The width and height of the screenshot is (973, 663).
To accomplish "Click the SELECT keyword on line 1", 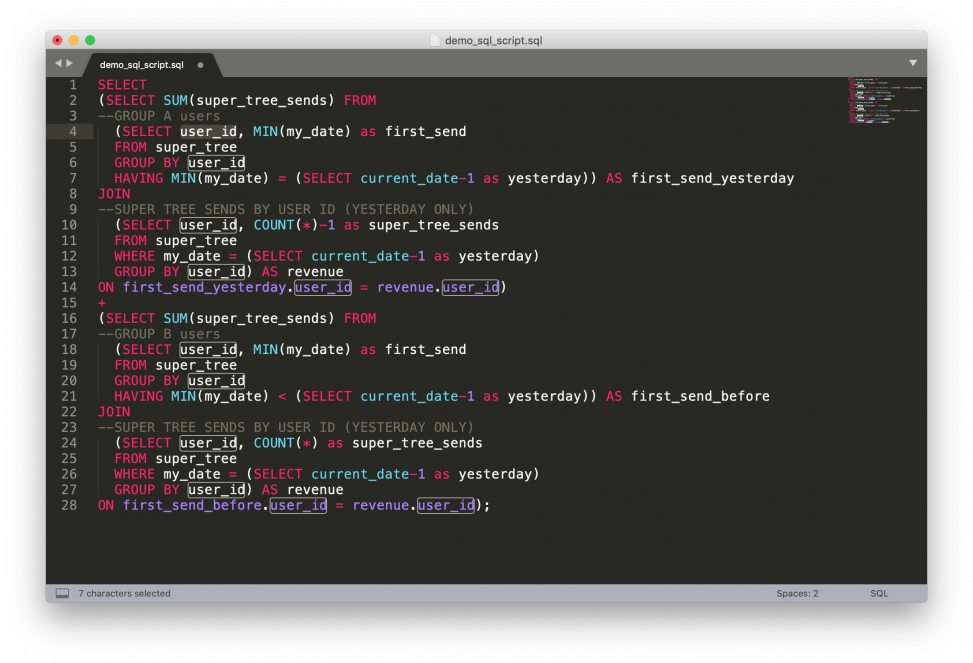I will 122,85.
